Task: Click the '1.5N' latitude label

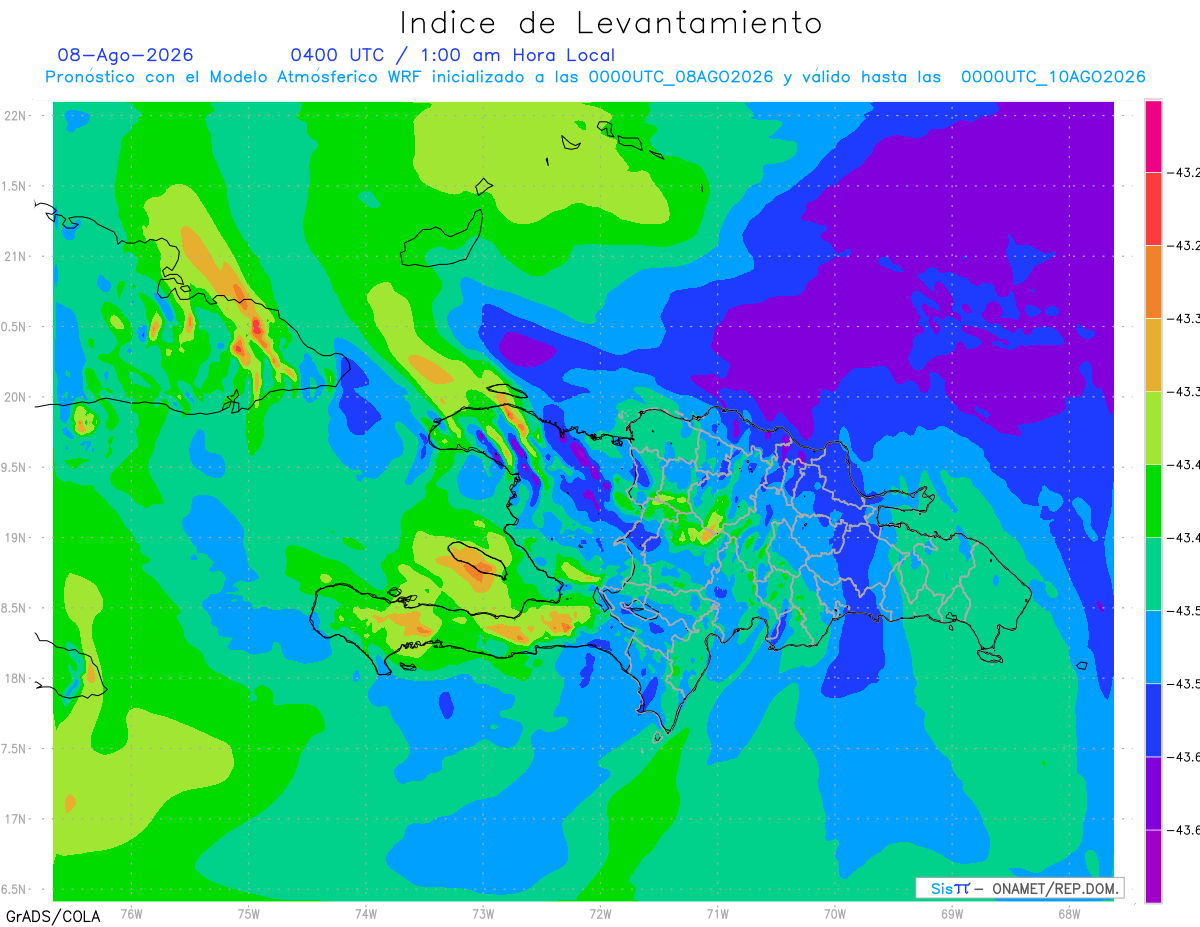Action: pyautogui.click(x=14, y=186)
